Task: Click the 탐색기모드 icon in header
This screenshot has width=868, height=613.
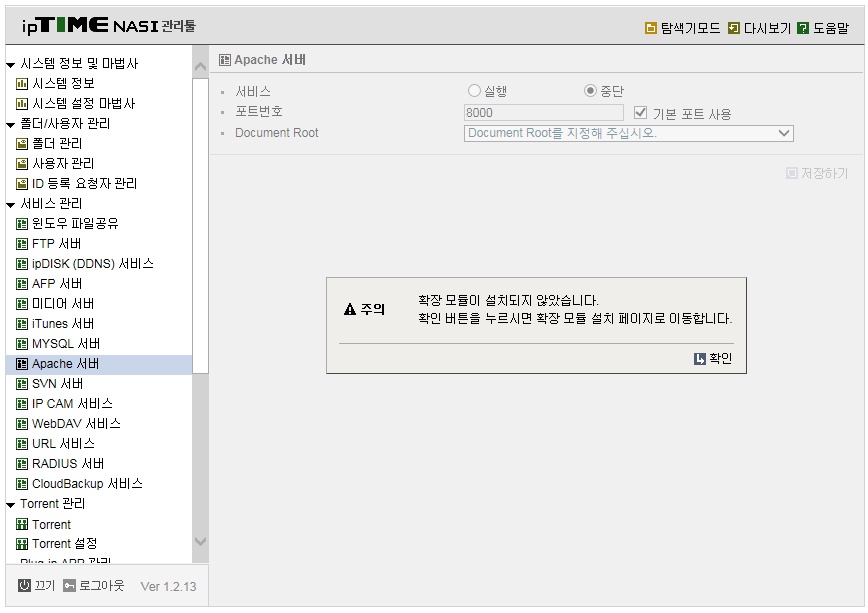Action: coord(651,28)
